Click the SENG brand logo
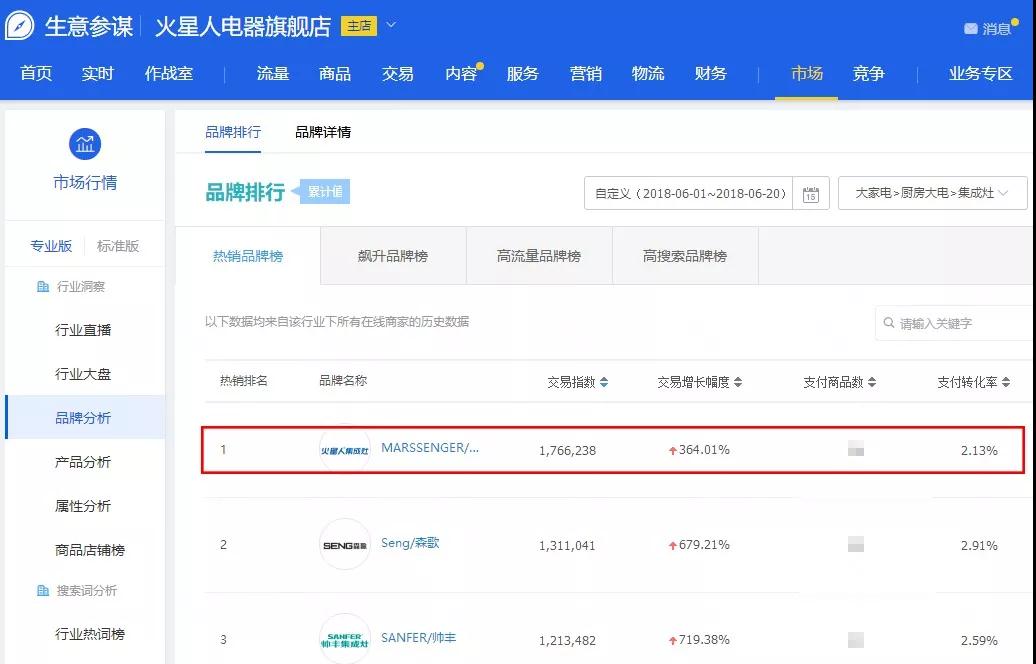 [x=345, y=545]
